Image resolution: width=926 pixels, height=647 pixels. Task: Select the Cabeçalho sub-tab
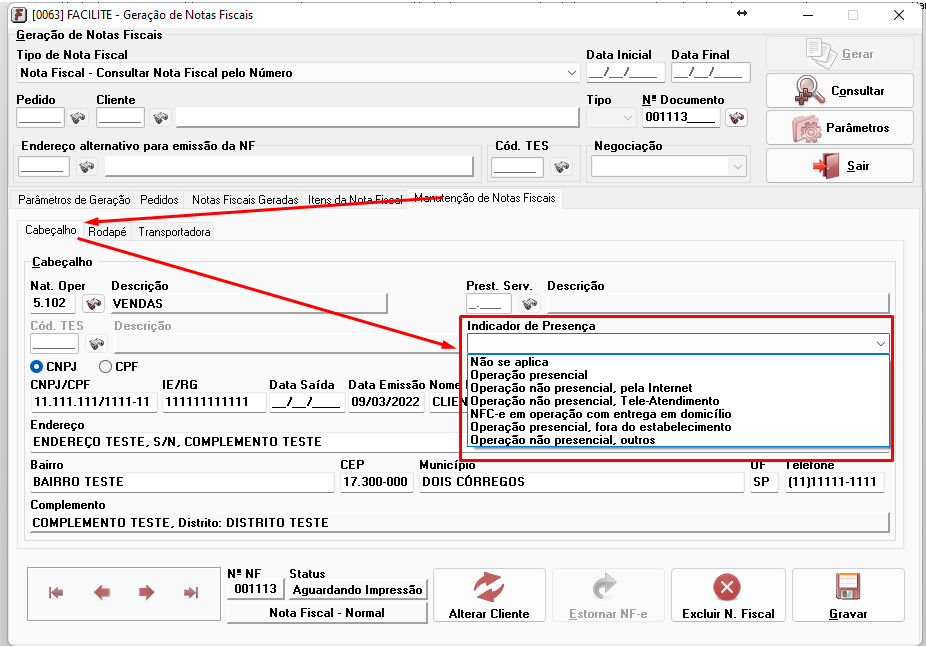(x=51, y=230)
